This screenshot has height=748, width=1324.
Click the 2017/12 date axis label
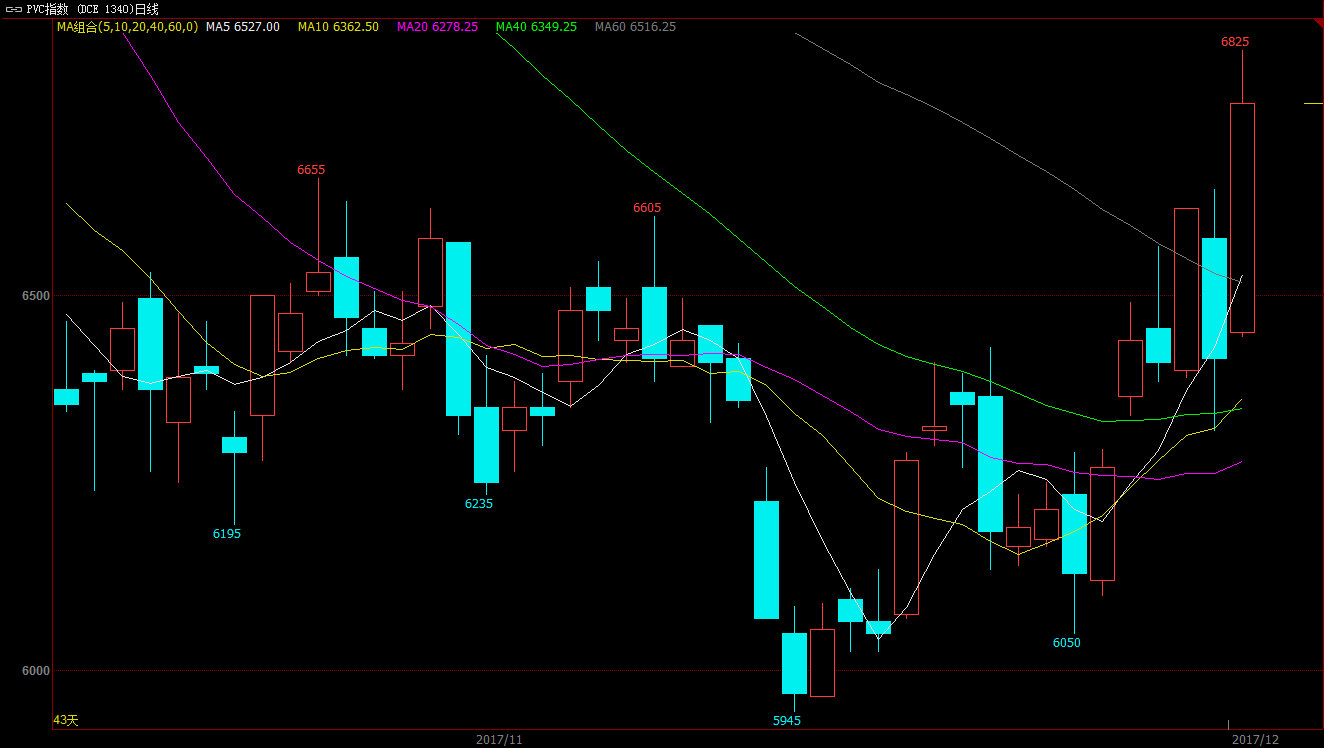[x=1255, y=740]
